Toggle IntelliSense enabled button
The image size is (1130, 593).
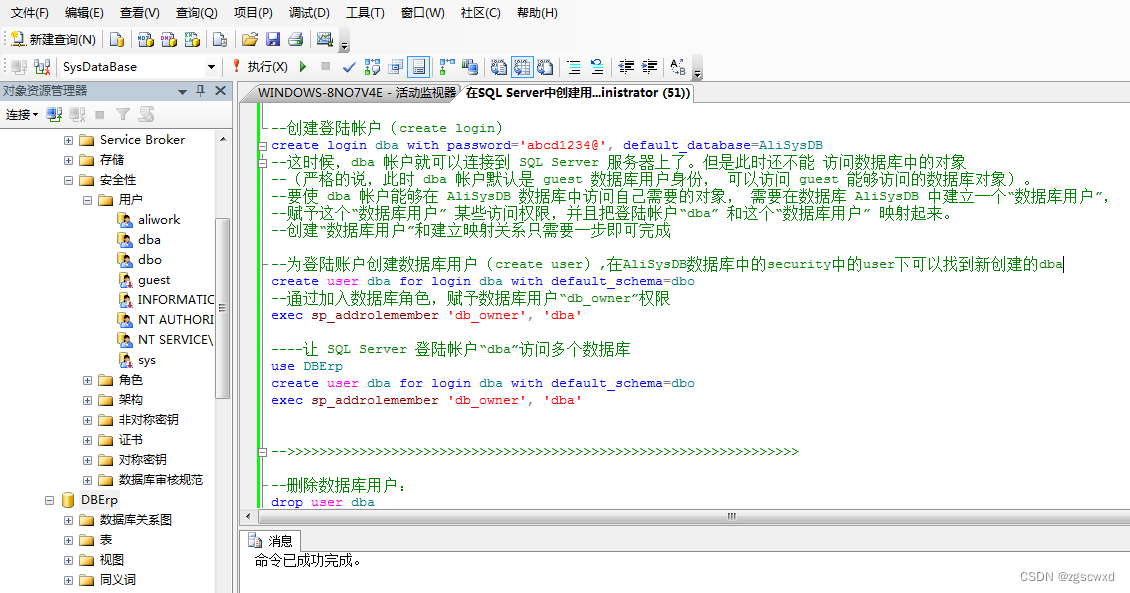coord(418,67)
